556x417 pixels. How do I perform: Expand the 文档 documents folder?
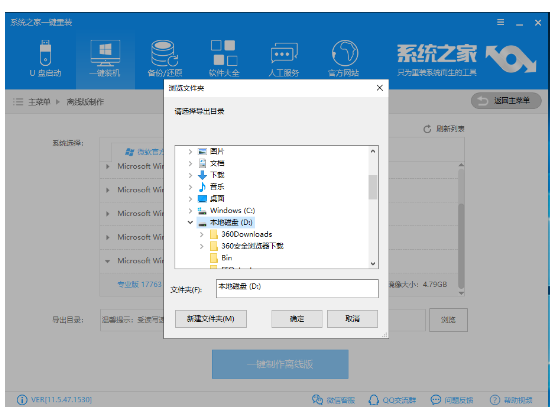[190, 163]
